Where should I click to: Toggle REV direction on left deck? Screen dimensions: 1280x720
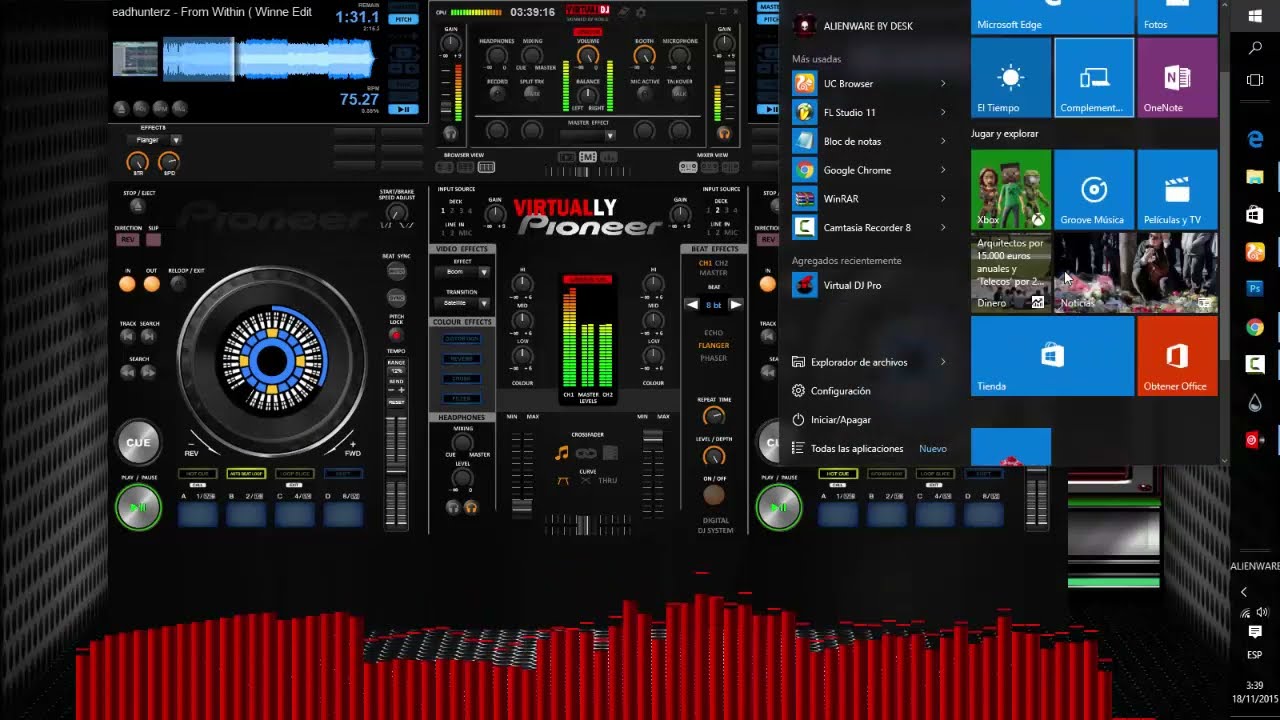tap(127, 240)
